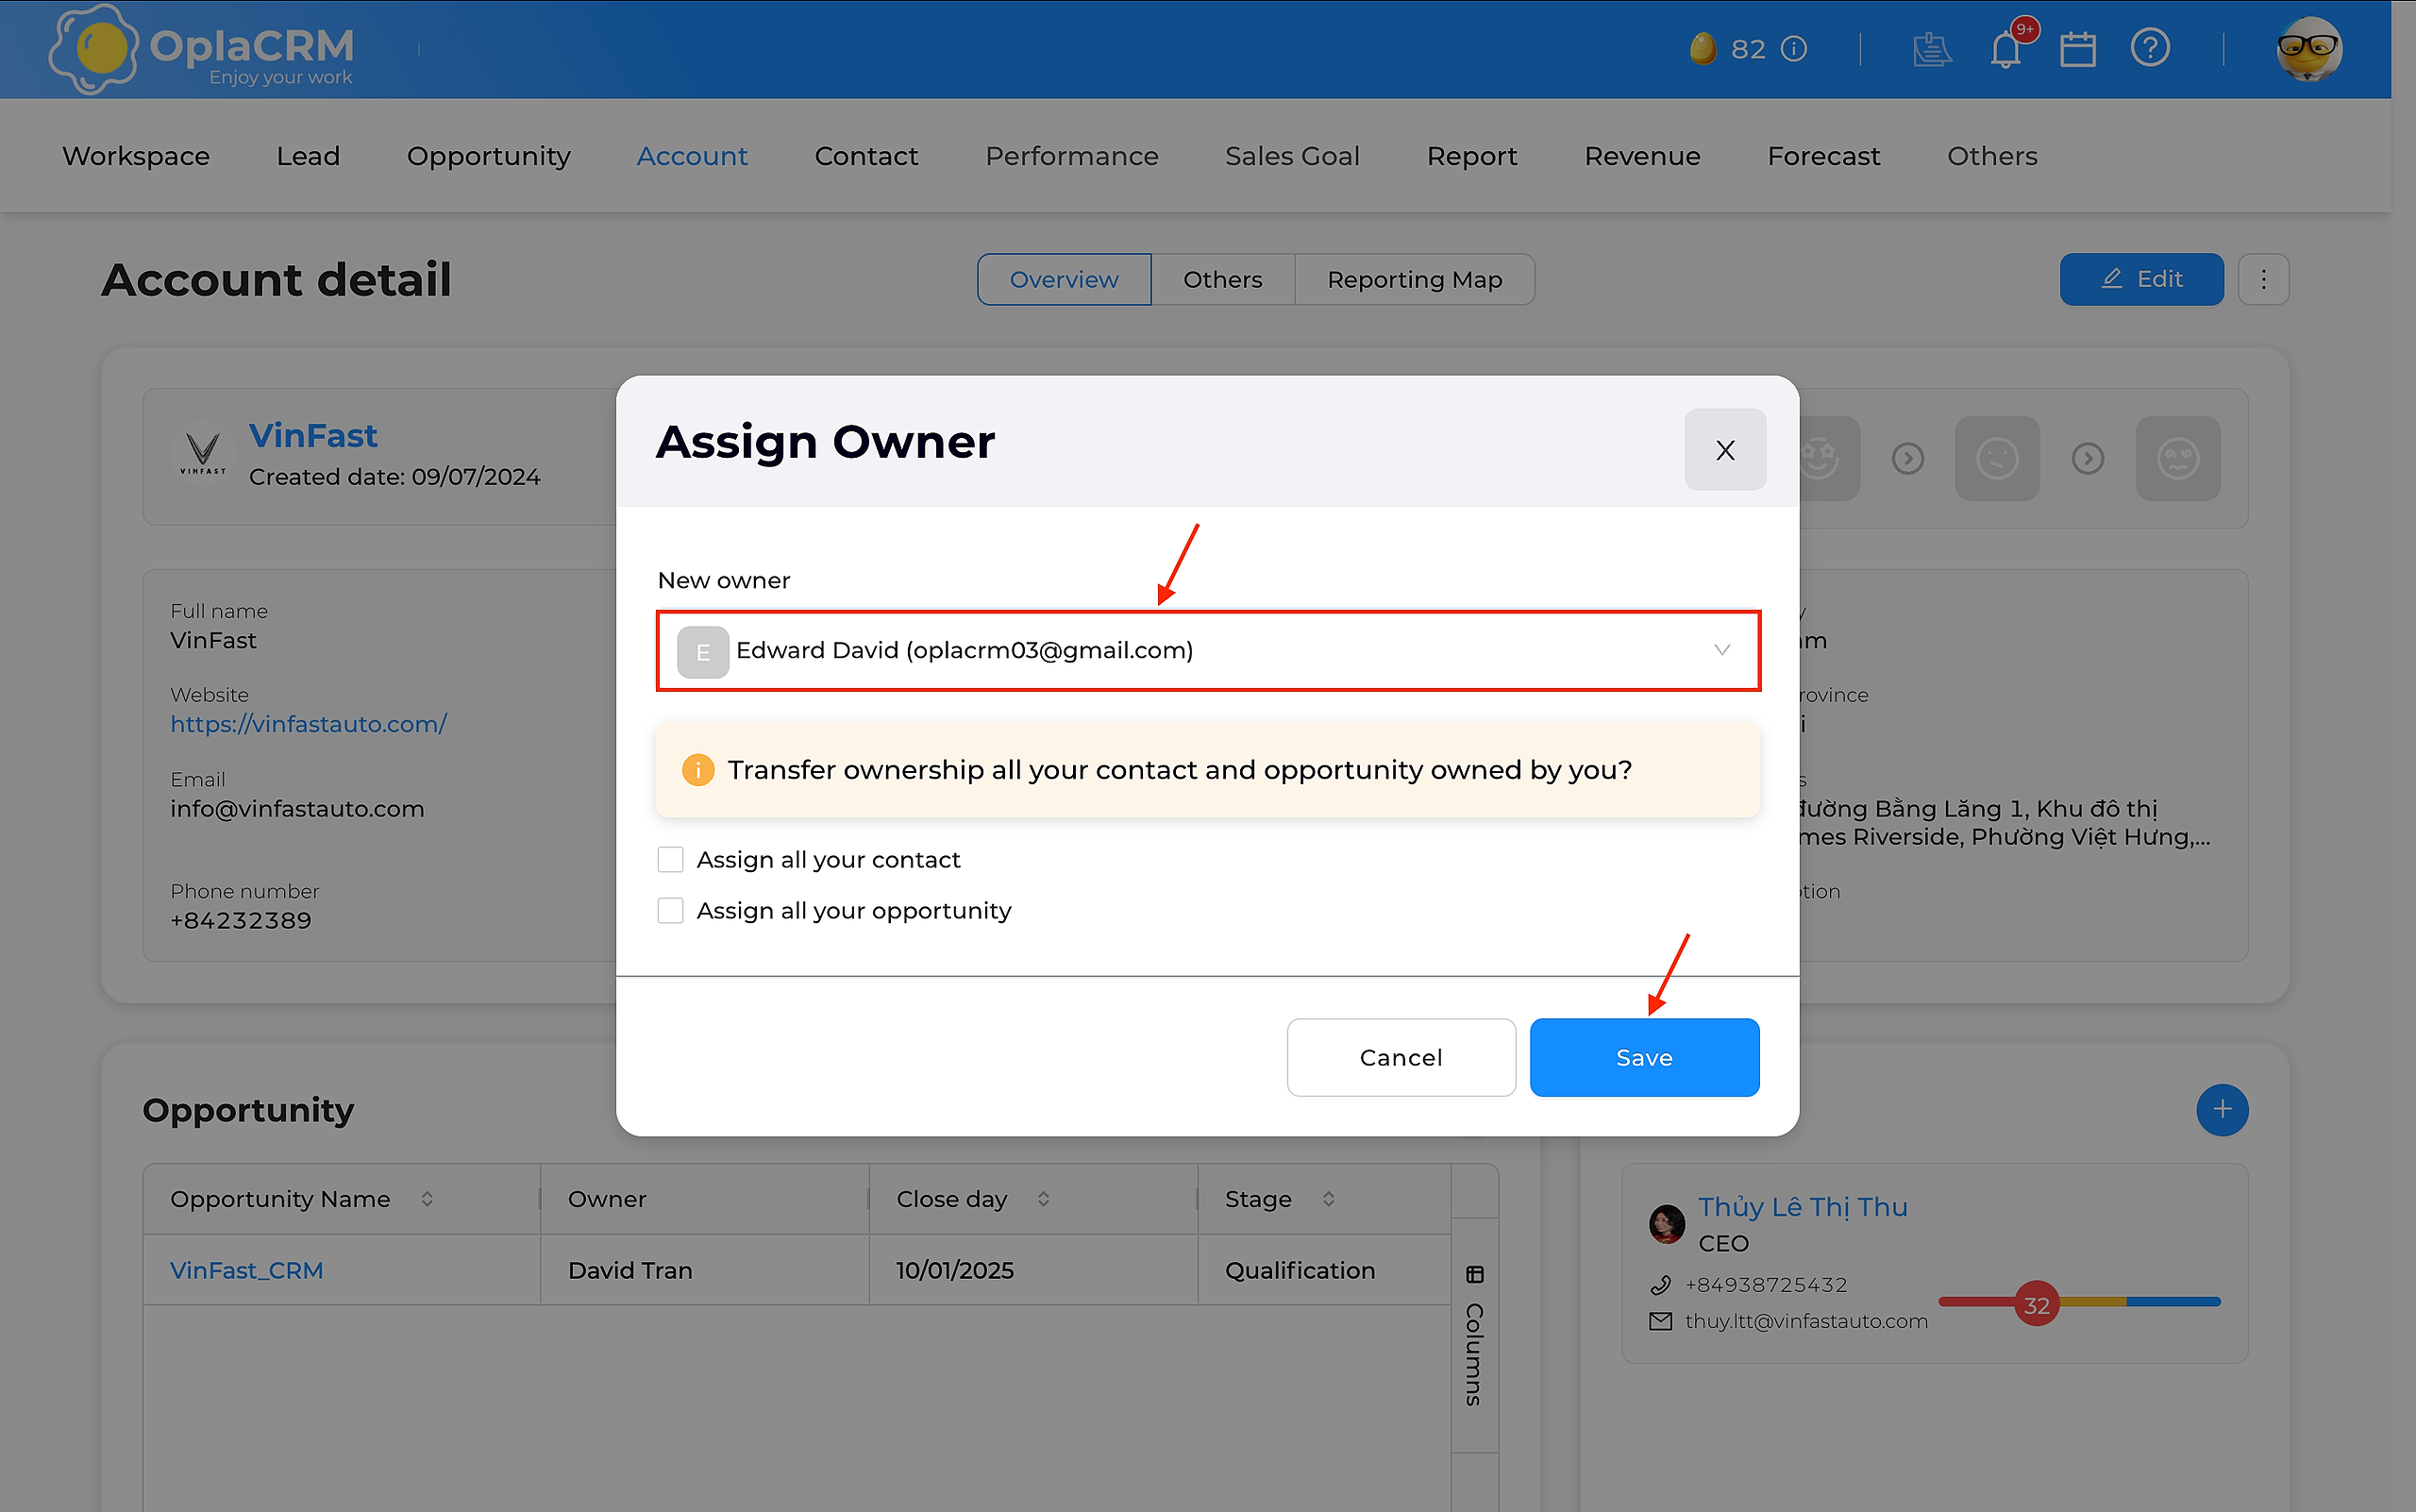The image size is (2416, 1512).
Task: Open the New owner dropdown
Action: coord(1208,651)
